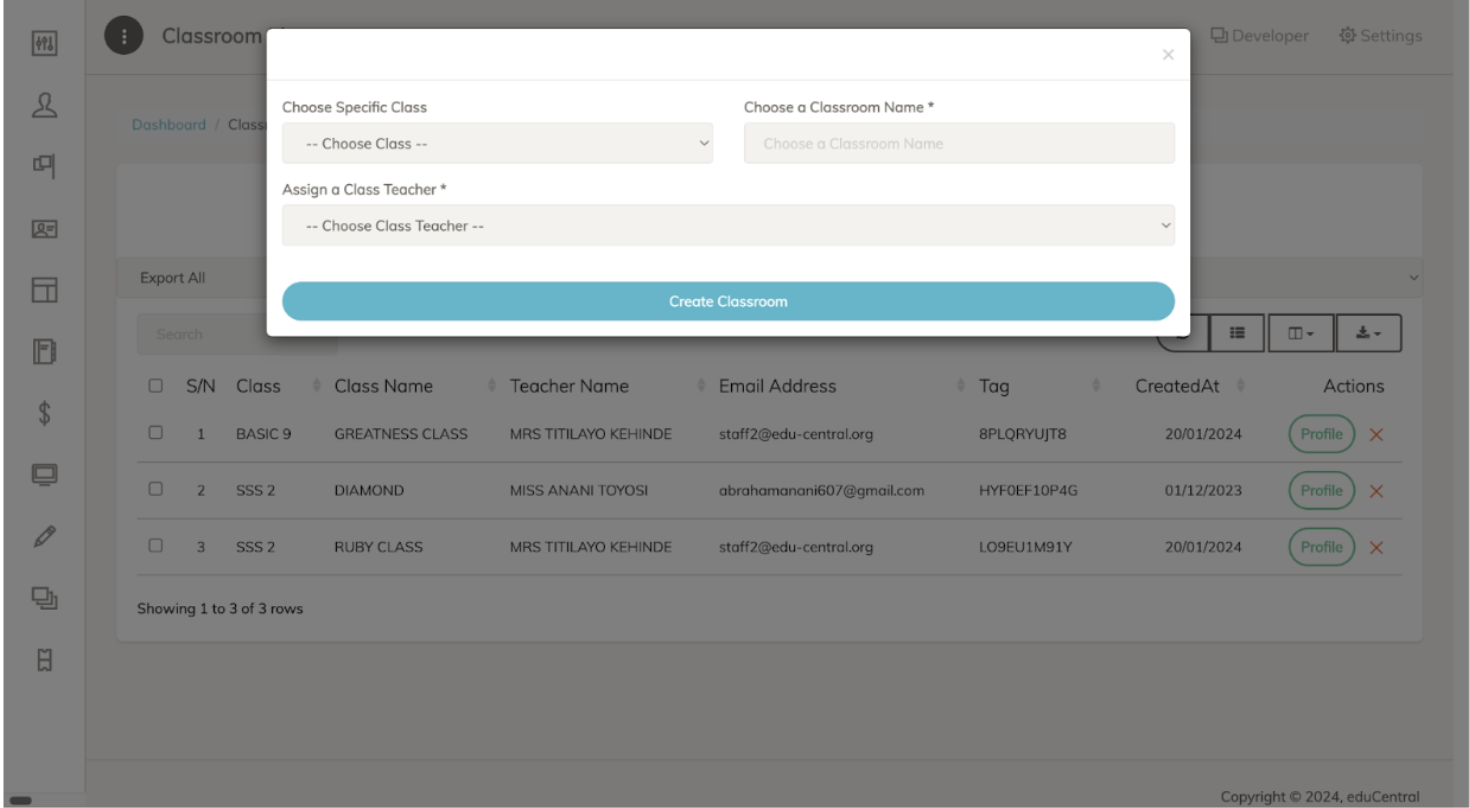Click the Choose a Classroom Name field

pyautogui.click(x=958, y=144)
